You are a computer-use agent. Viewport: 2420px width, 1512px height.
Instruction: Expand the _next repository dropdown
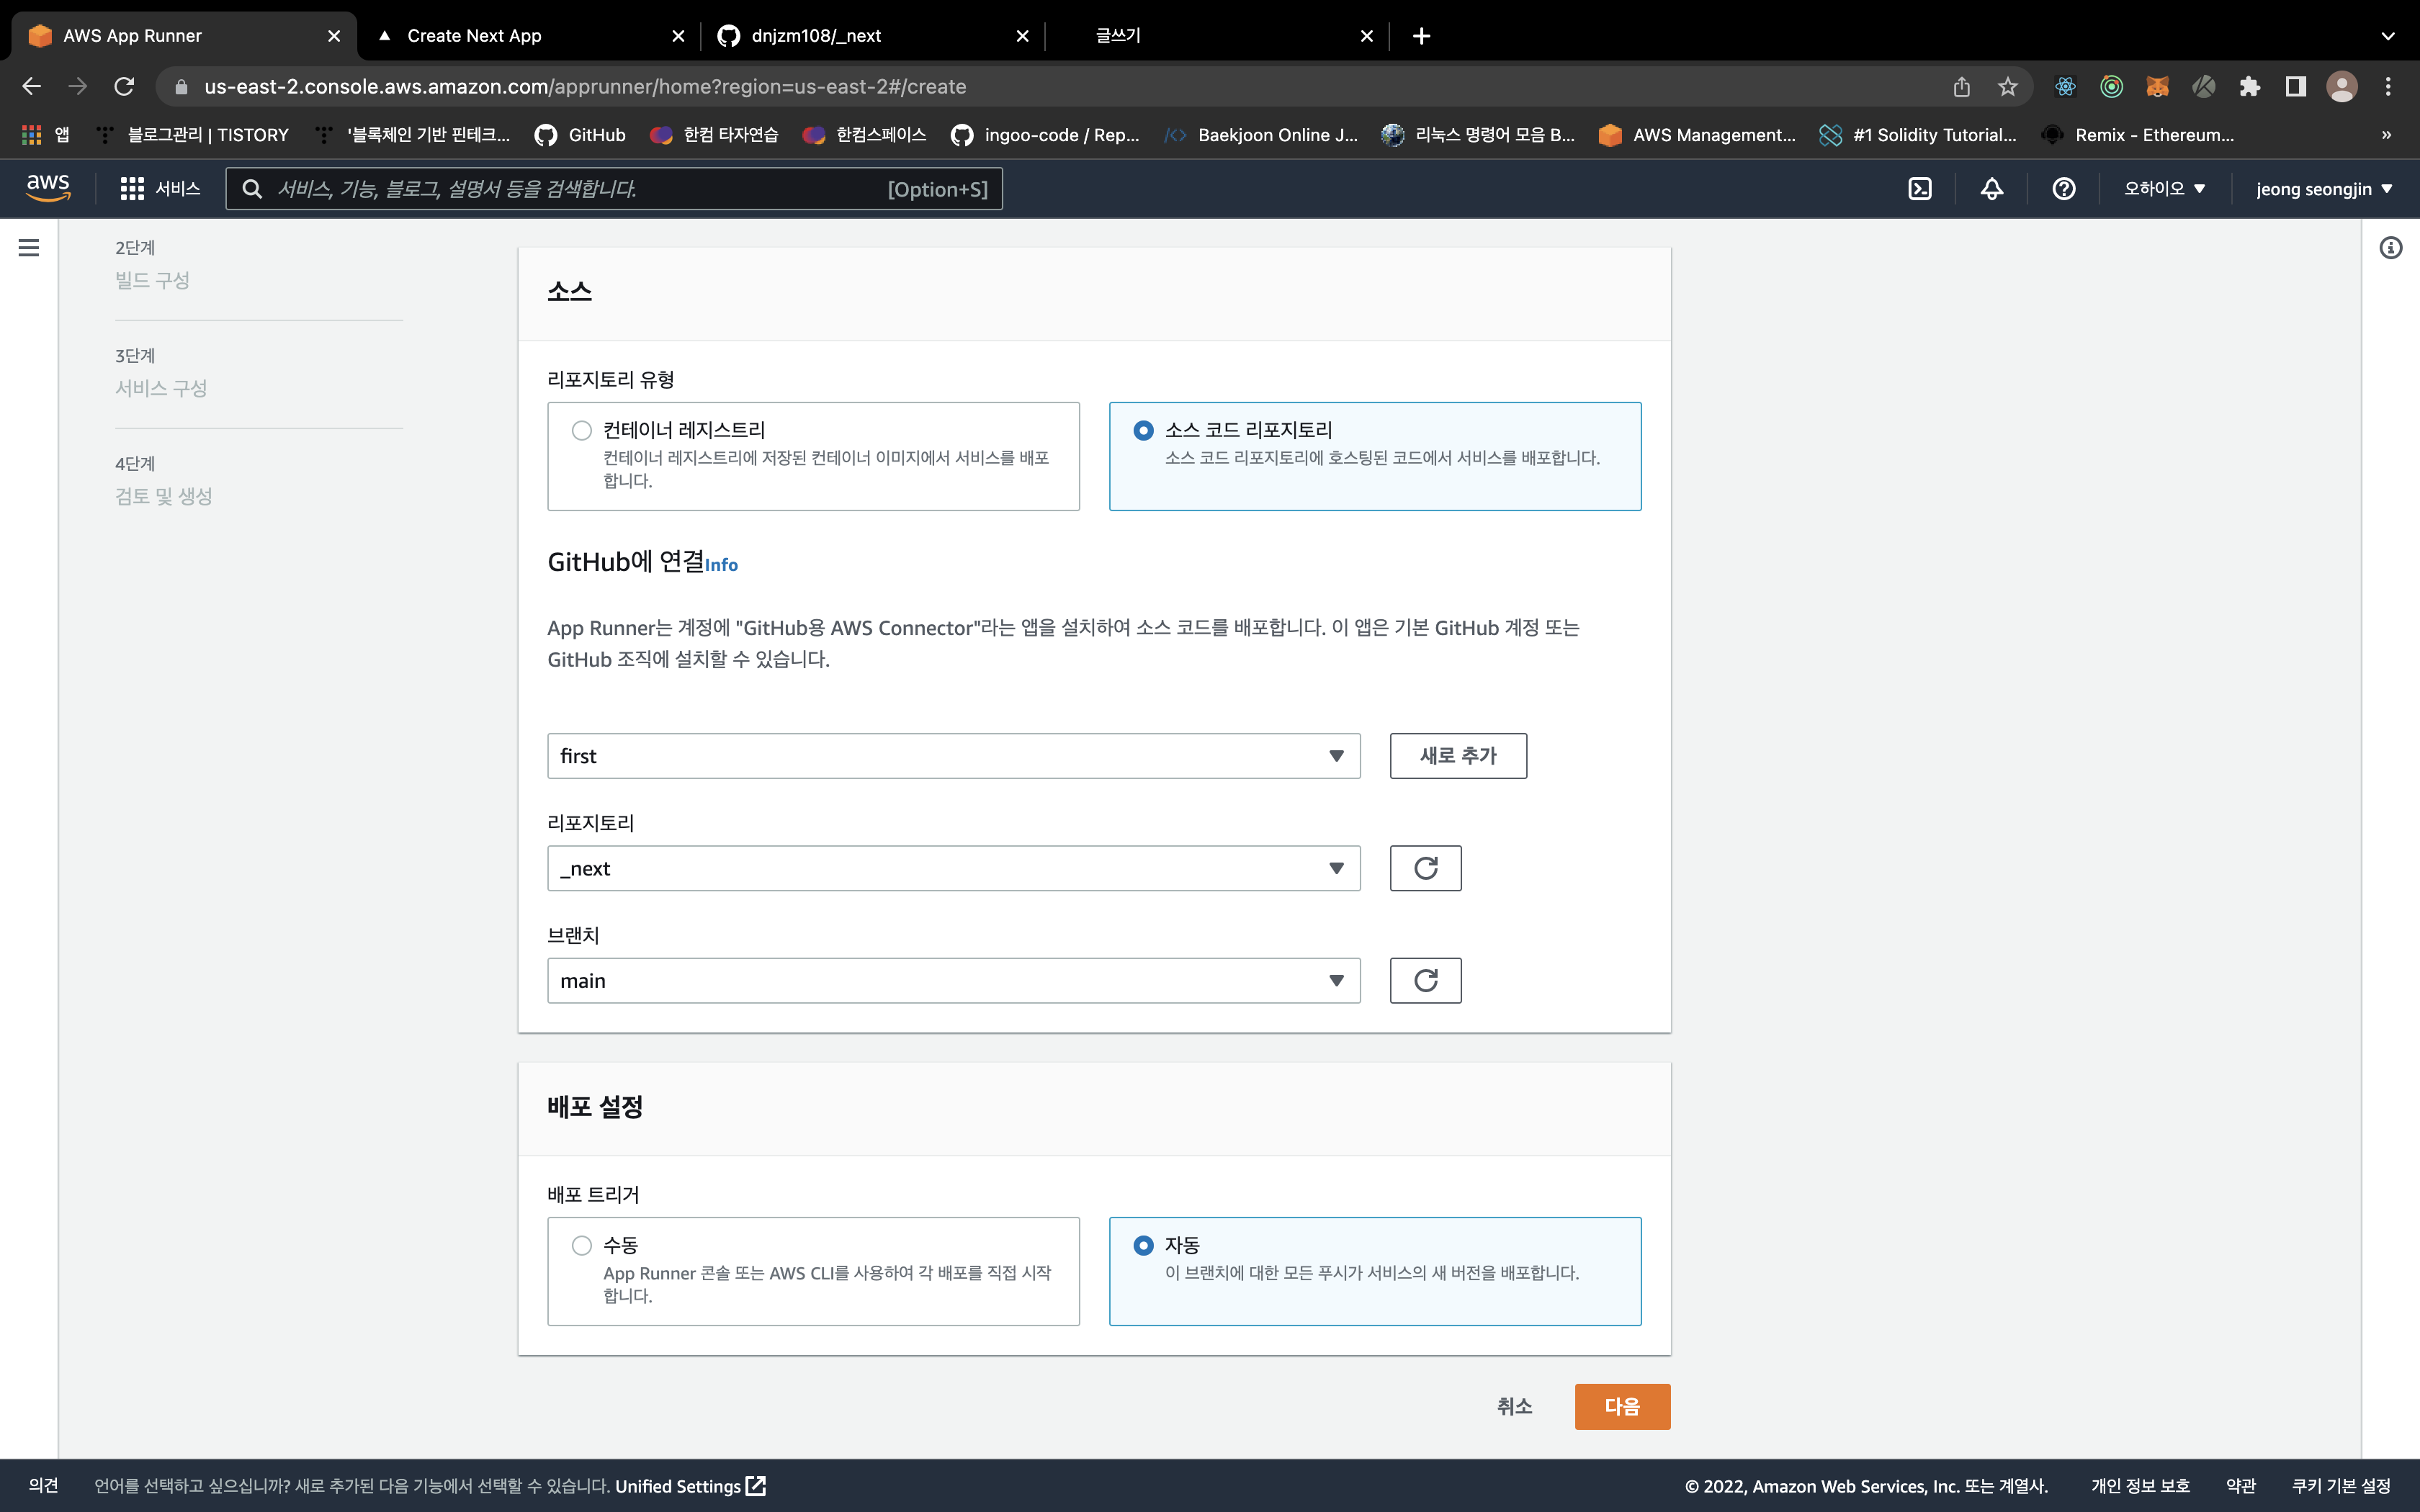tap(952, 868)
